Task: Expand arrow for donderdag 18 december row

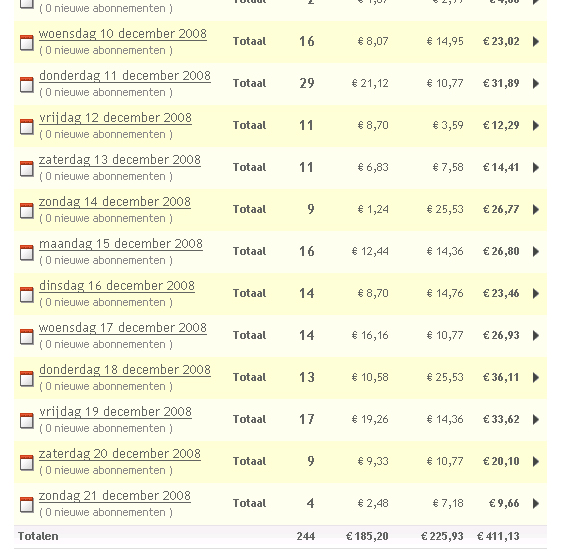Action: [536, 377]
